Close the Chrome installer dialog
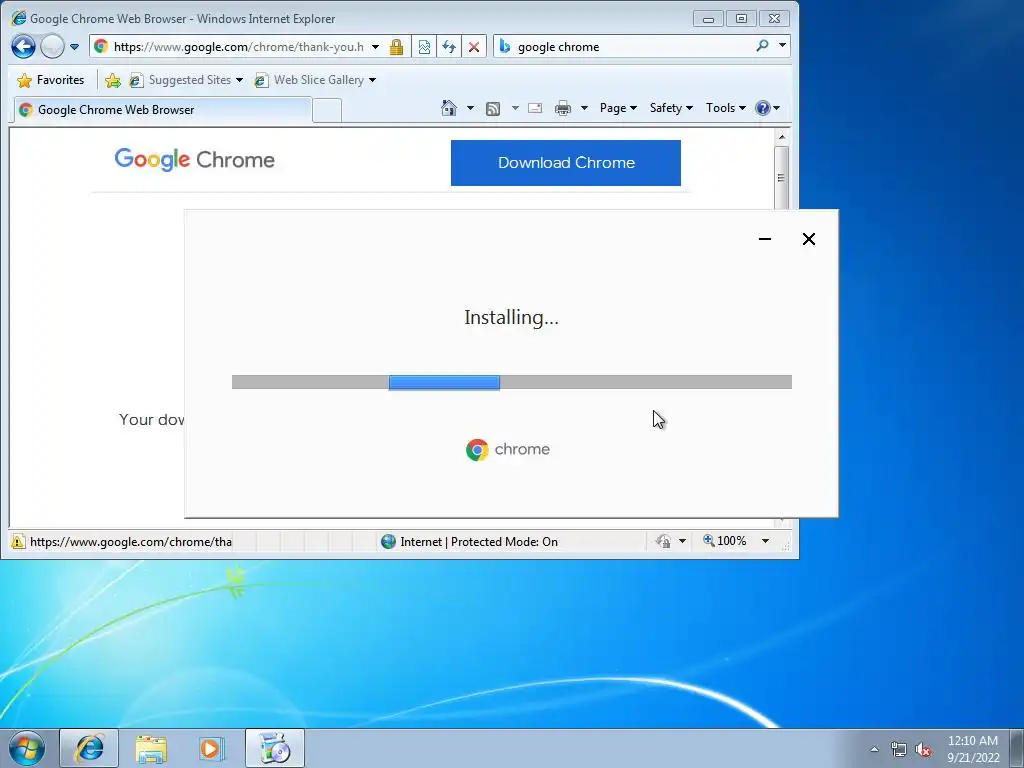This screenshot has height=768, width=1024. [808, 239]
